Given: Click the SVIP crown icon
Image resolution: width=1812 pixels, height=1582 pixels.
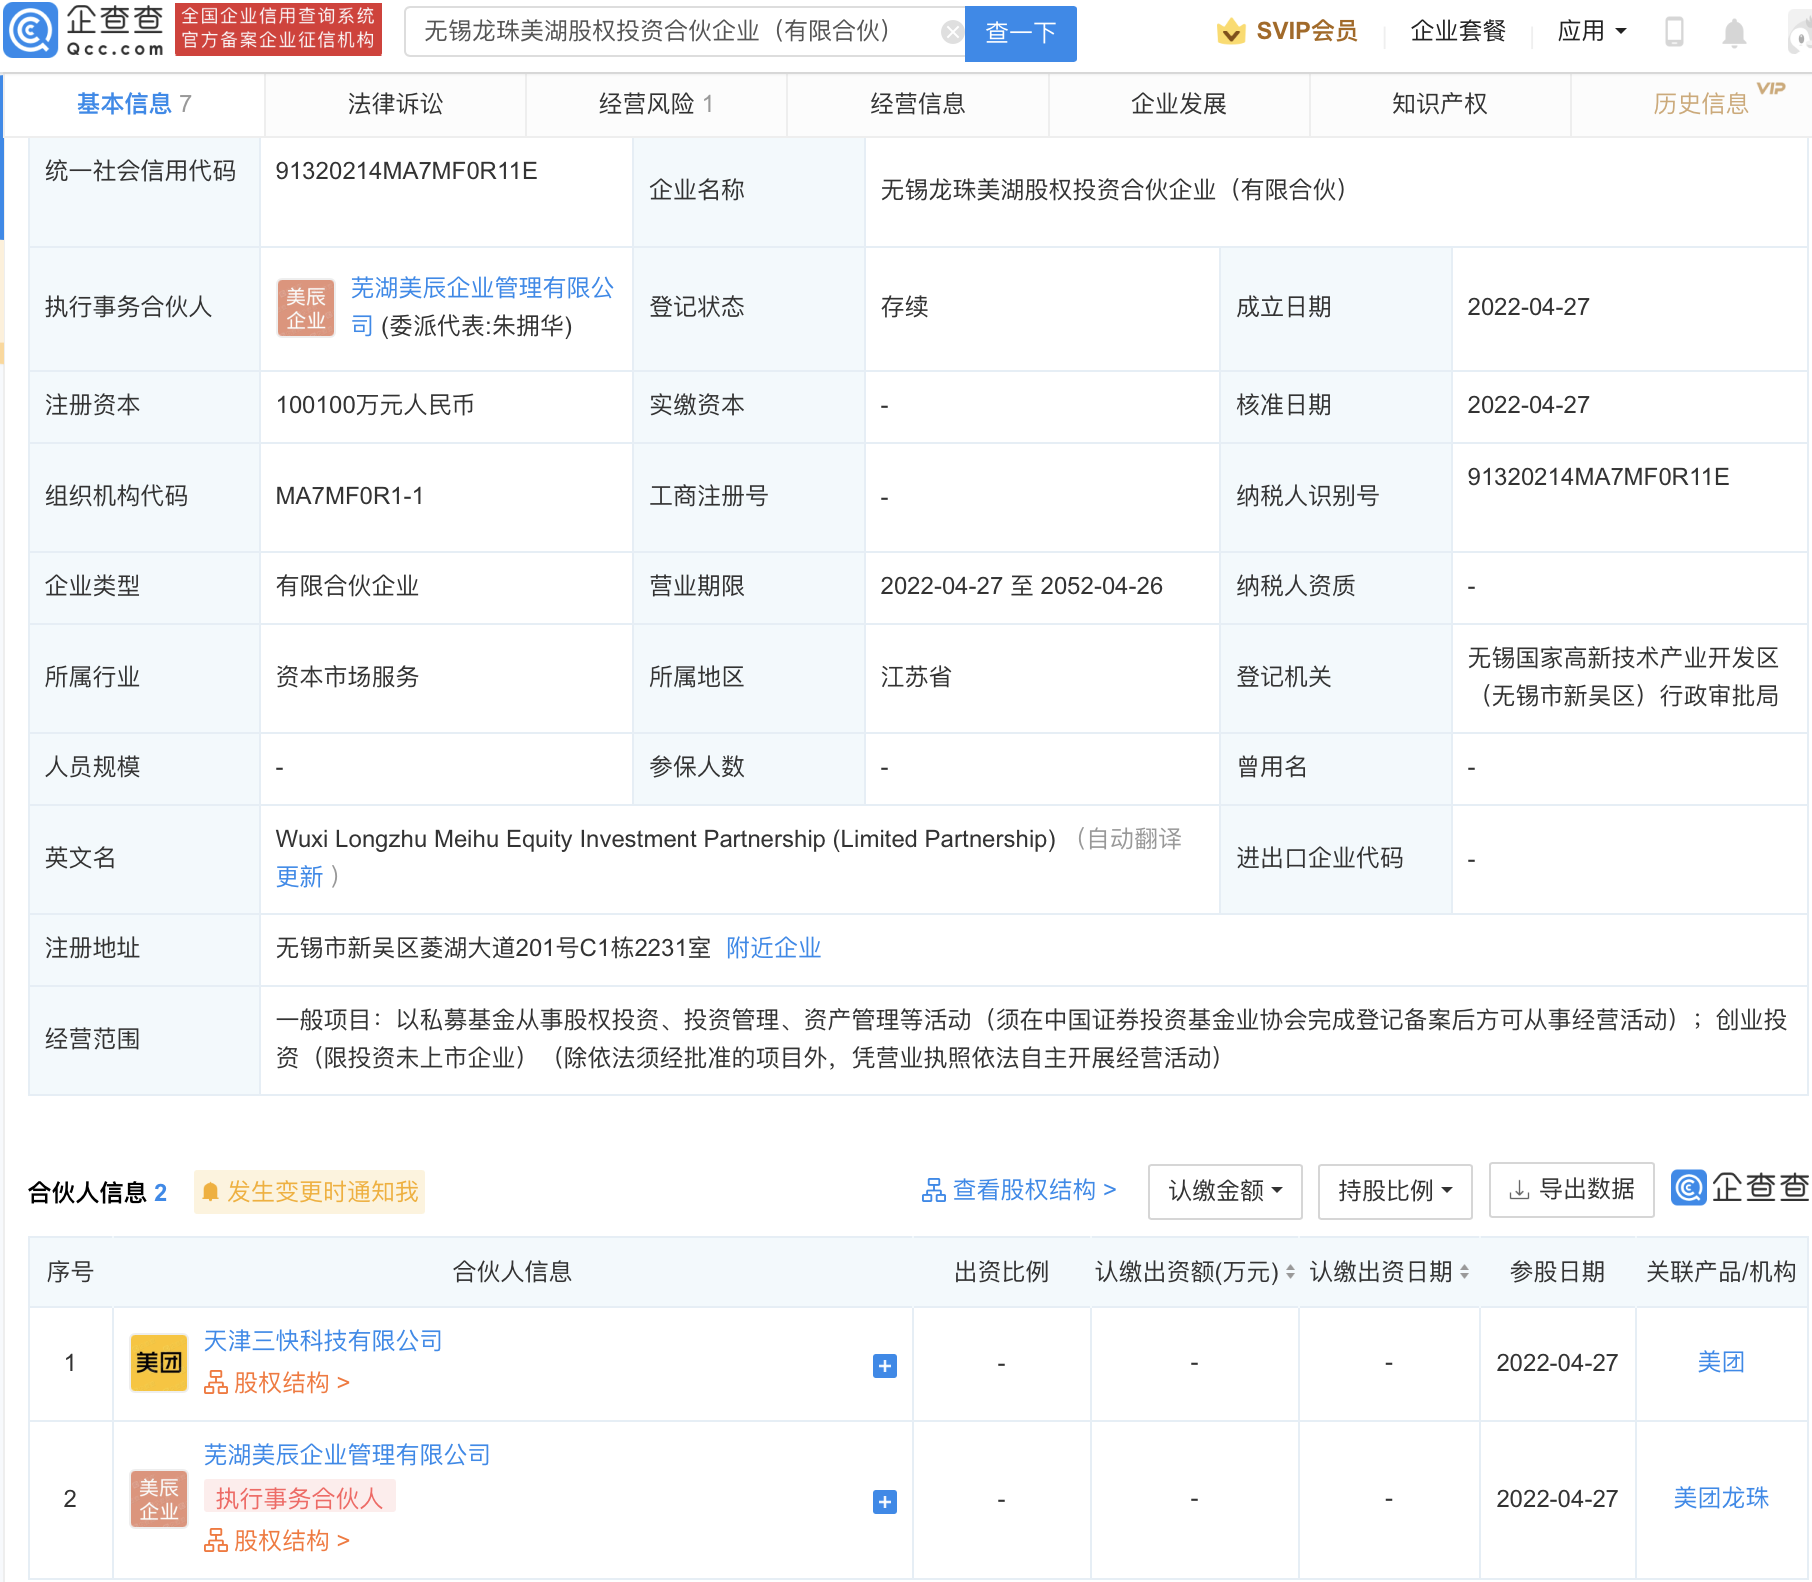Looking at the screenshot, I should [1231, 32].
